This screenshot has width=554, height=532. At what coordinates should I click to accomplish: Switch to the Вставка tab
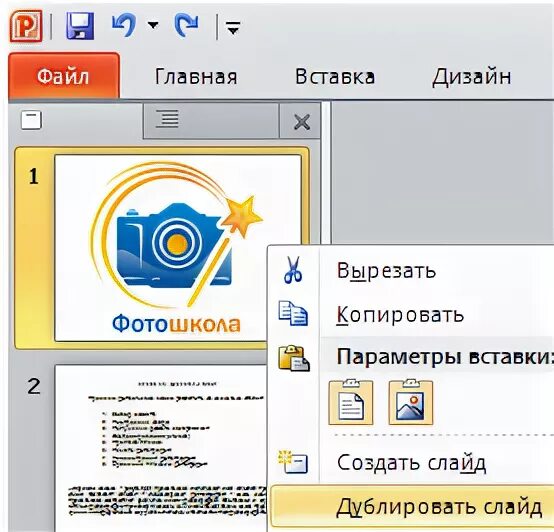click(335, 77)
